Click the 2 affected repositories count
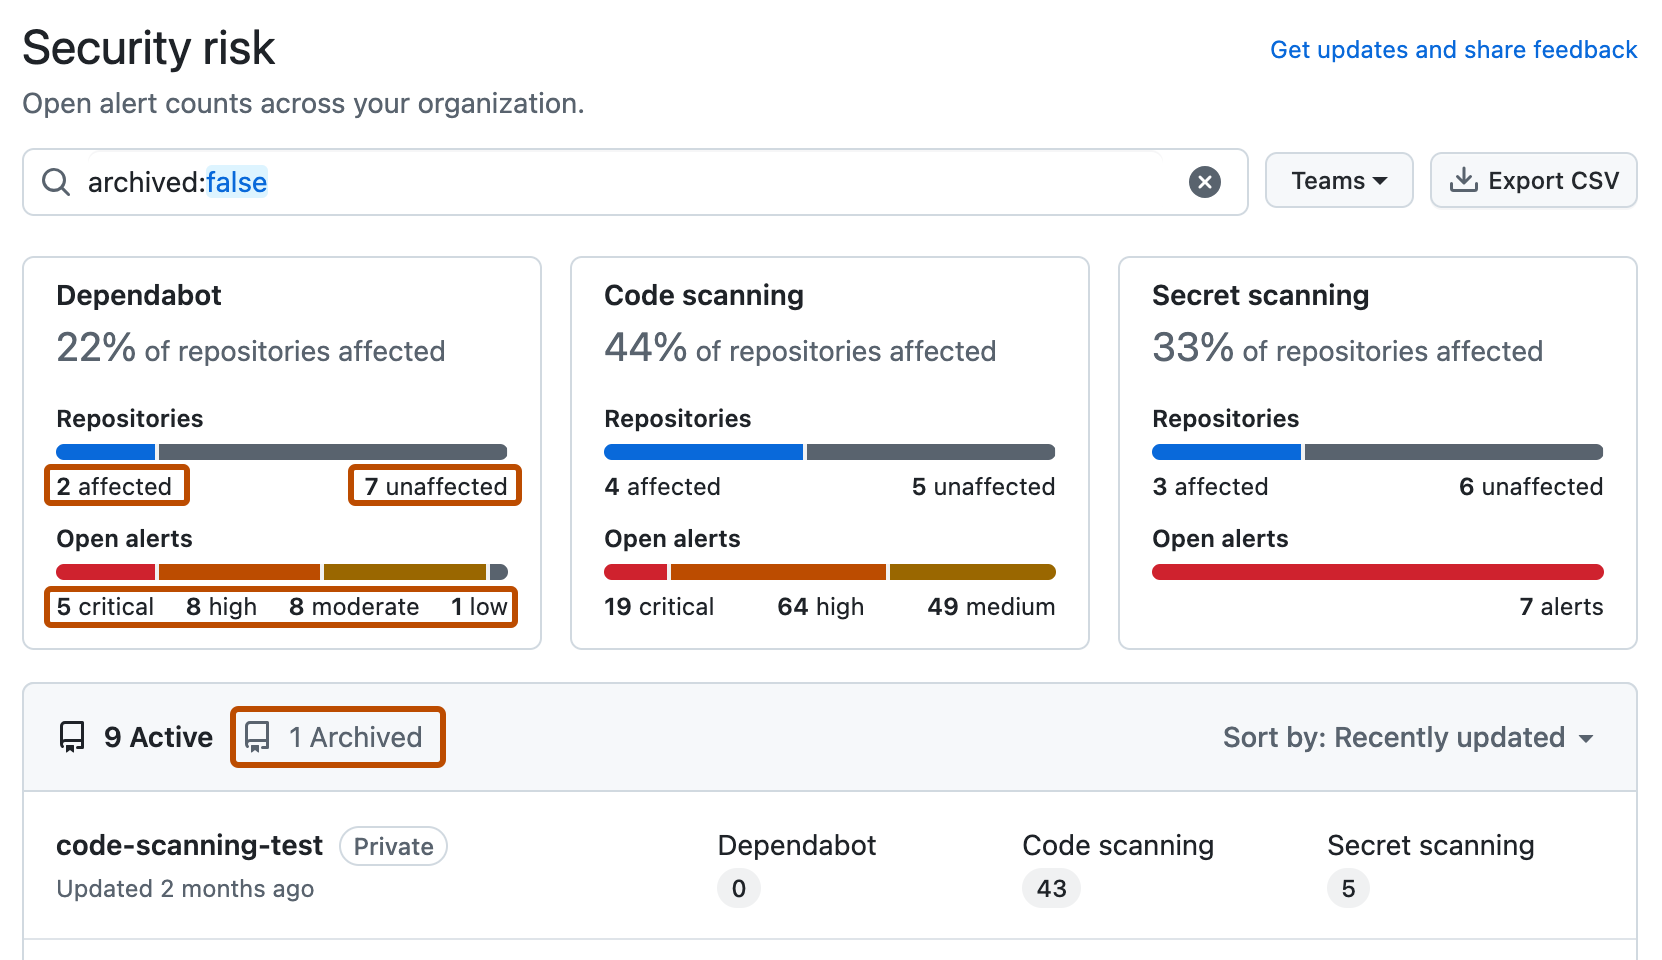Image resolution: width=1662 pixels, height=960 pixels. (x=116, y=486)
